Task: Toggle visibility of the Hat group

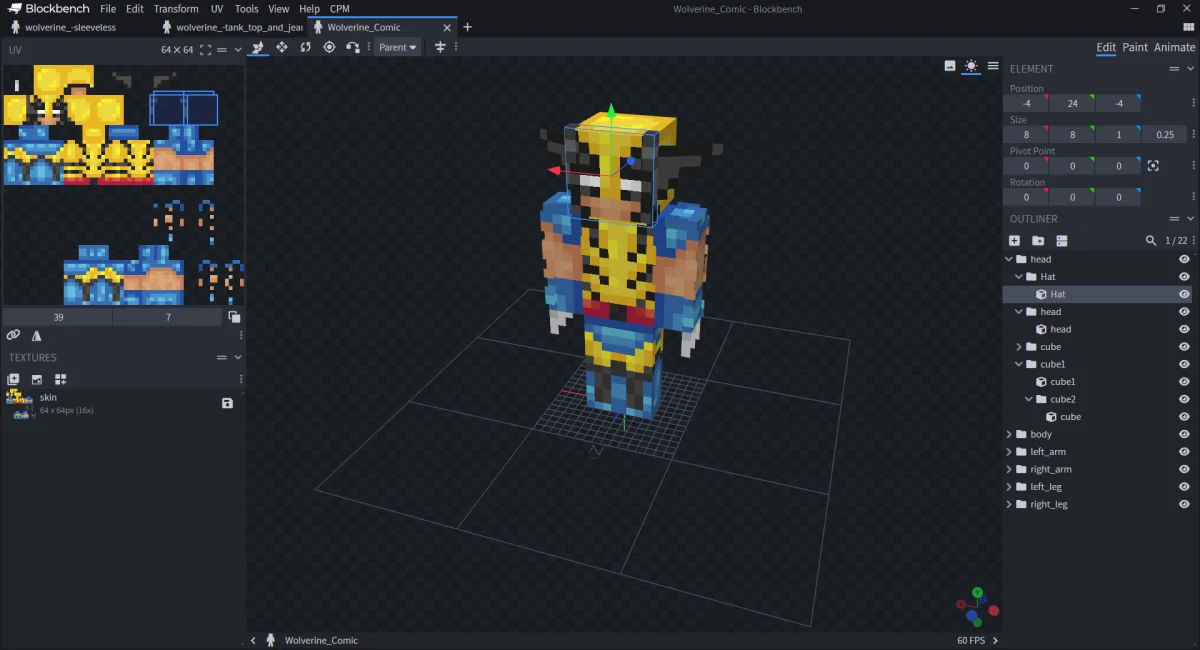Action: click(x=1184, y=277)
